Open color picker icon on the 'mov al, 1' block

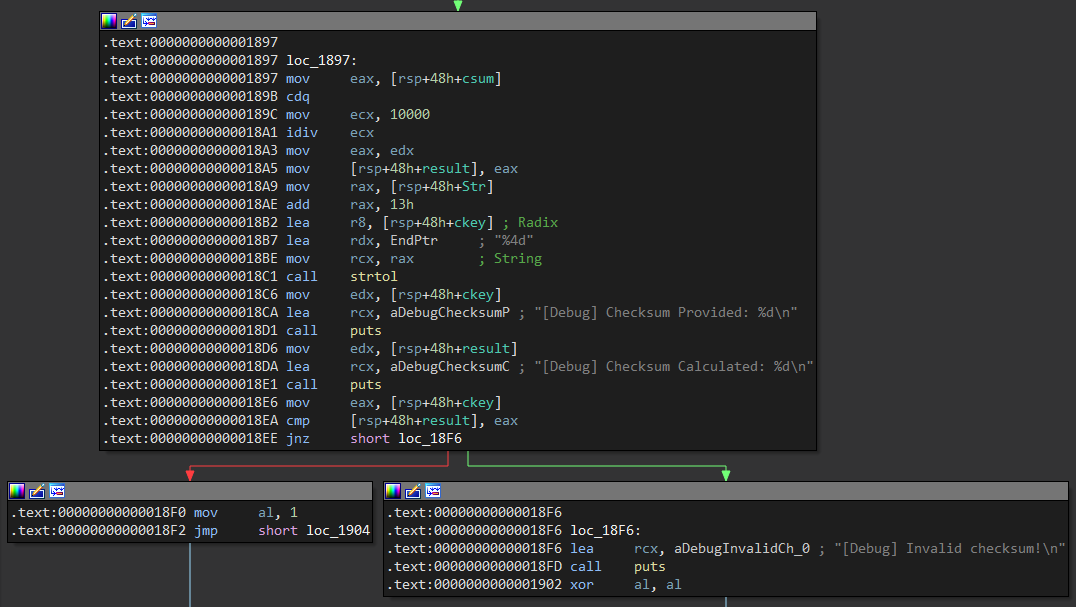pyautogui.click(x=16, y=491)
